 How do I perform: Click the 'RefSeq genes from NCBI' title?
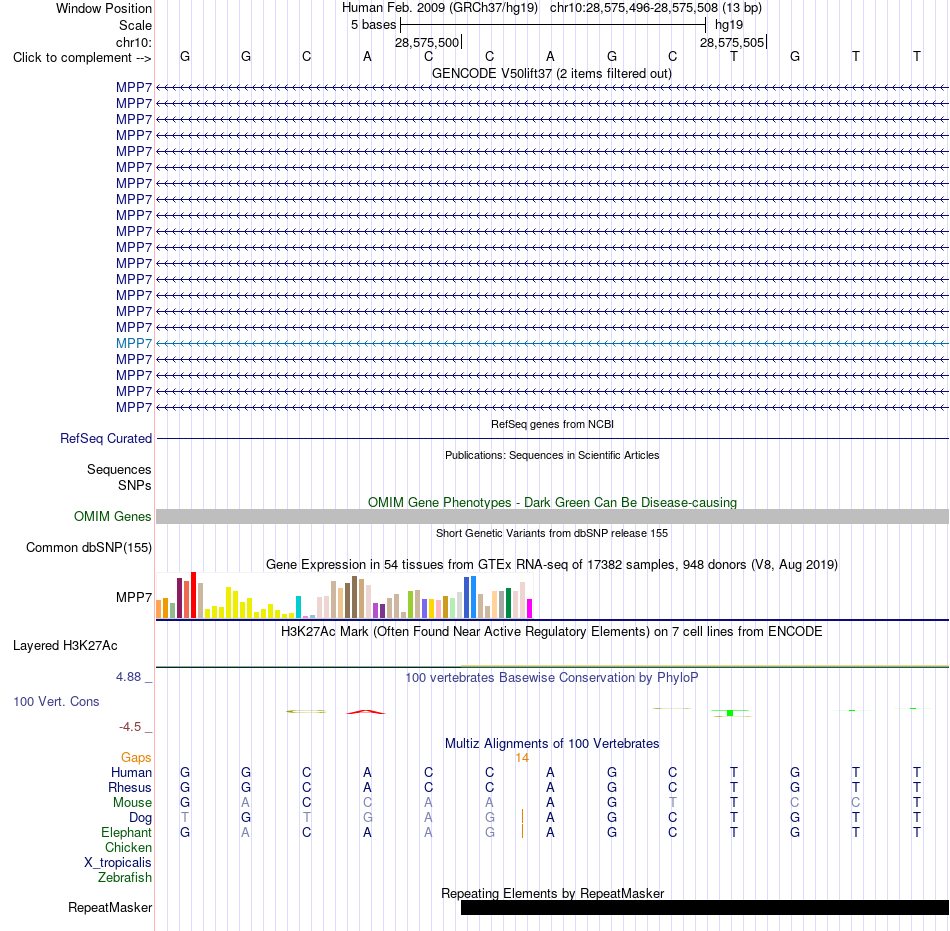tap(552, 424)
